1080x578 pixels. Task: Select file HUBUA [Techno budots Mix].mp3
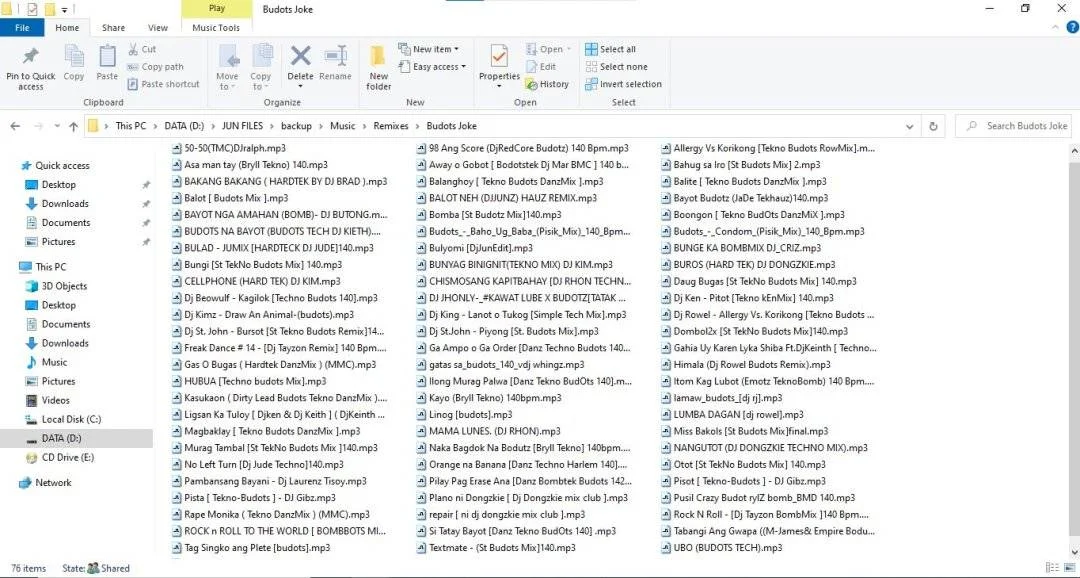pos(249,381)
